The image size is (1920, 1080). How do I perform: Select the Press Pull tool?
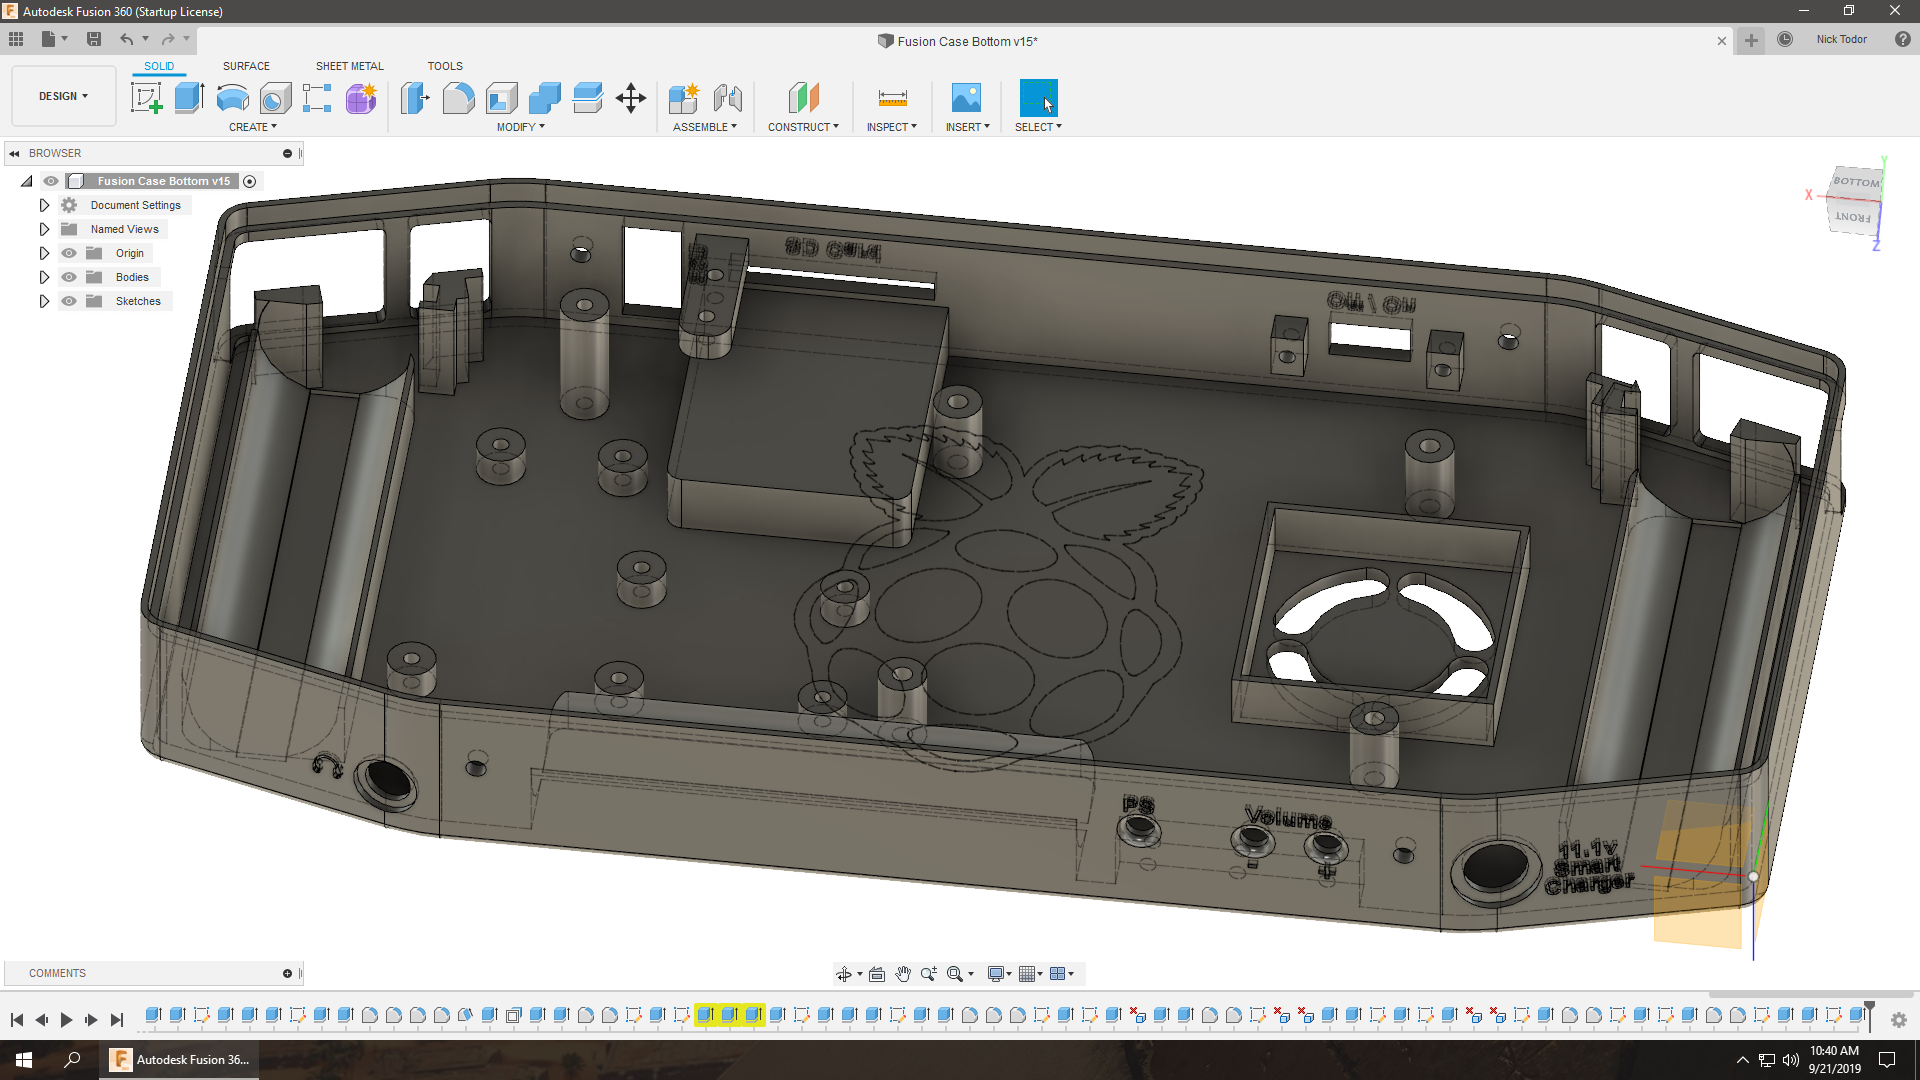click(x=415, y=98)
